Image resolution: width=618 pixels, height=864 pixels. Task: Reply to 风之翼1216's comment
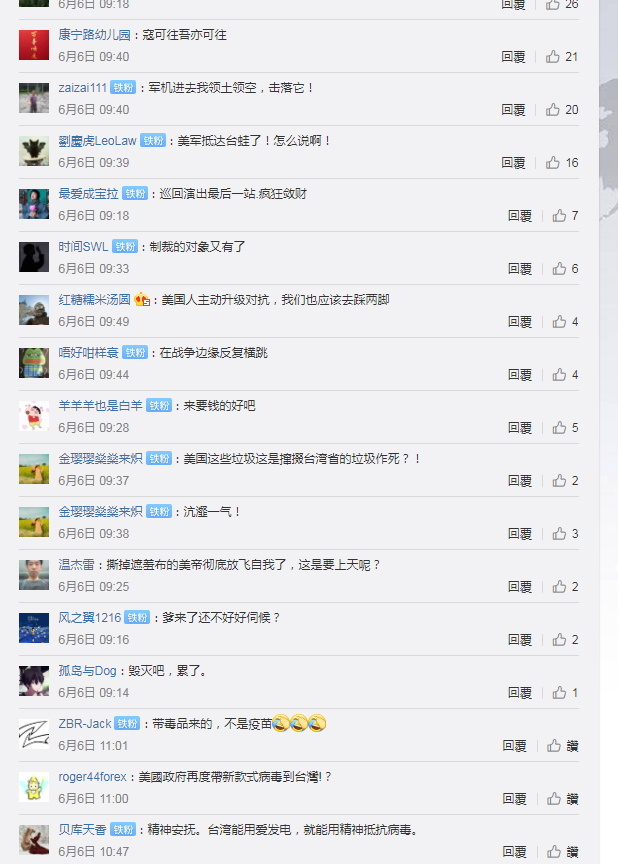(520, 639)
